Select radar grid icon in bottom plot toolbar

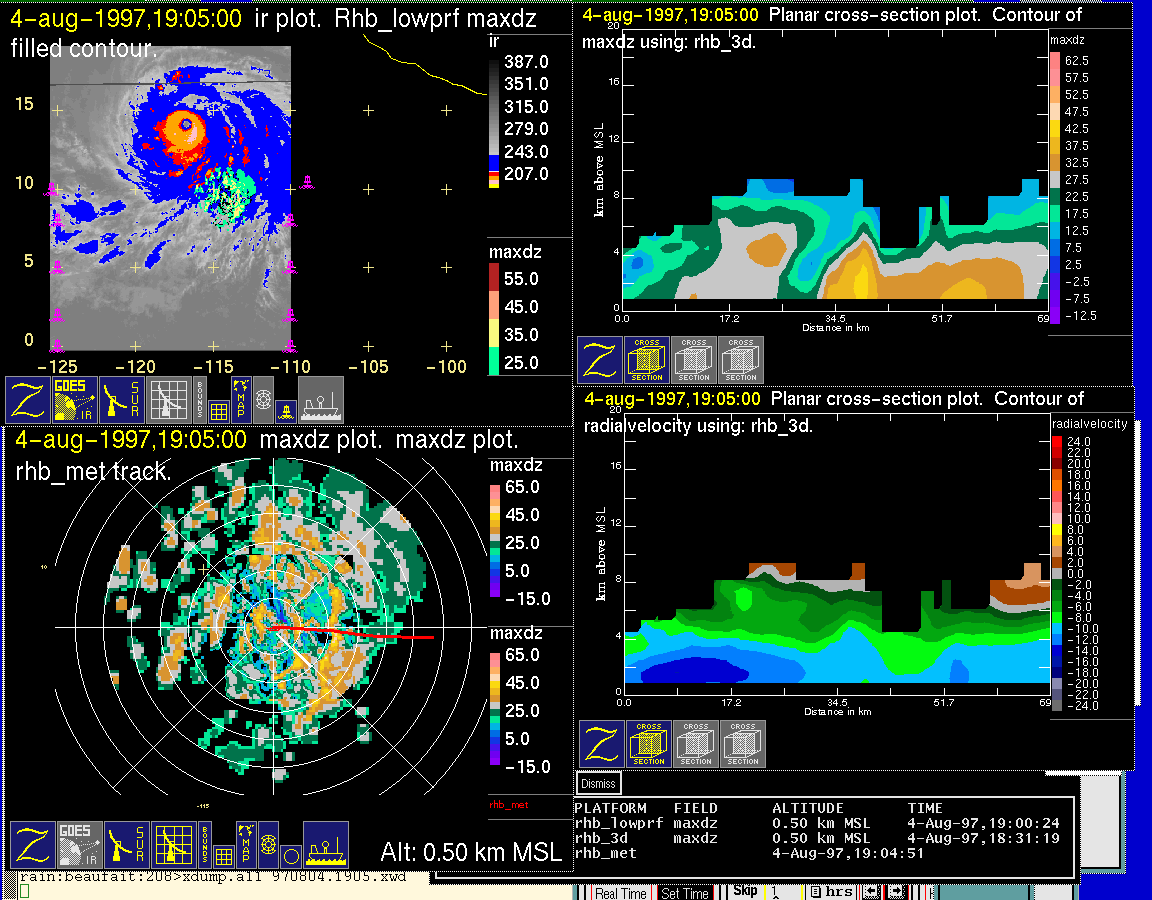(x=171, y=845)
